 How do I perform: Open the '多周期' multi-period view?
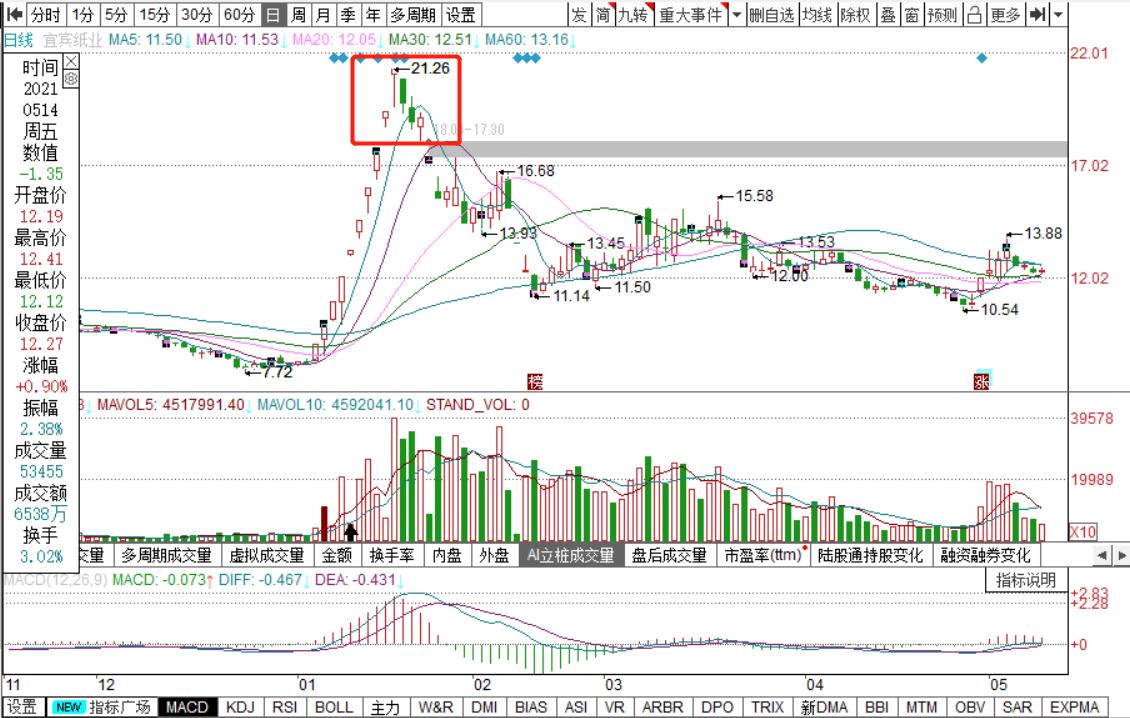click(412, 14)
